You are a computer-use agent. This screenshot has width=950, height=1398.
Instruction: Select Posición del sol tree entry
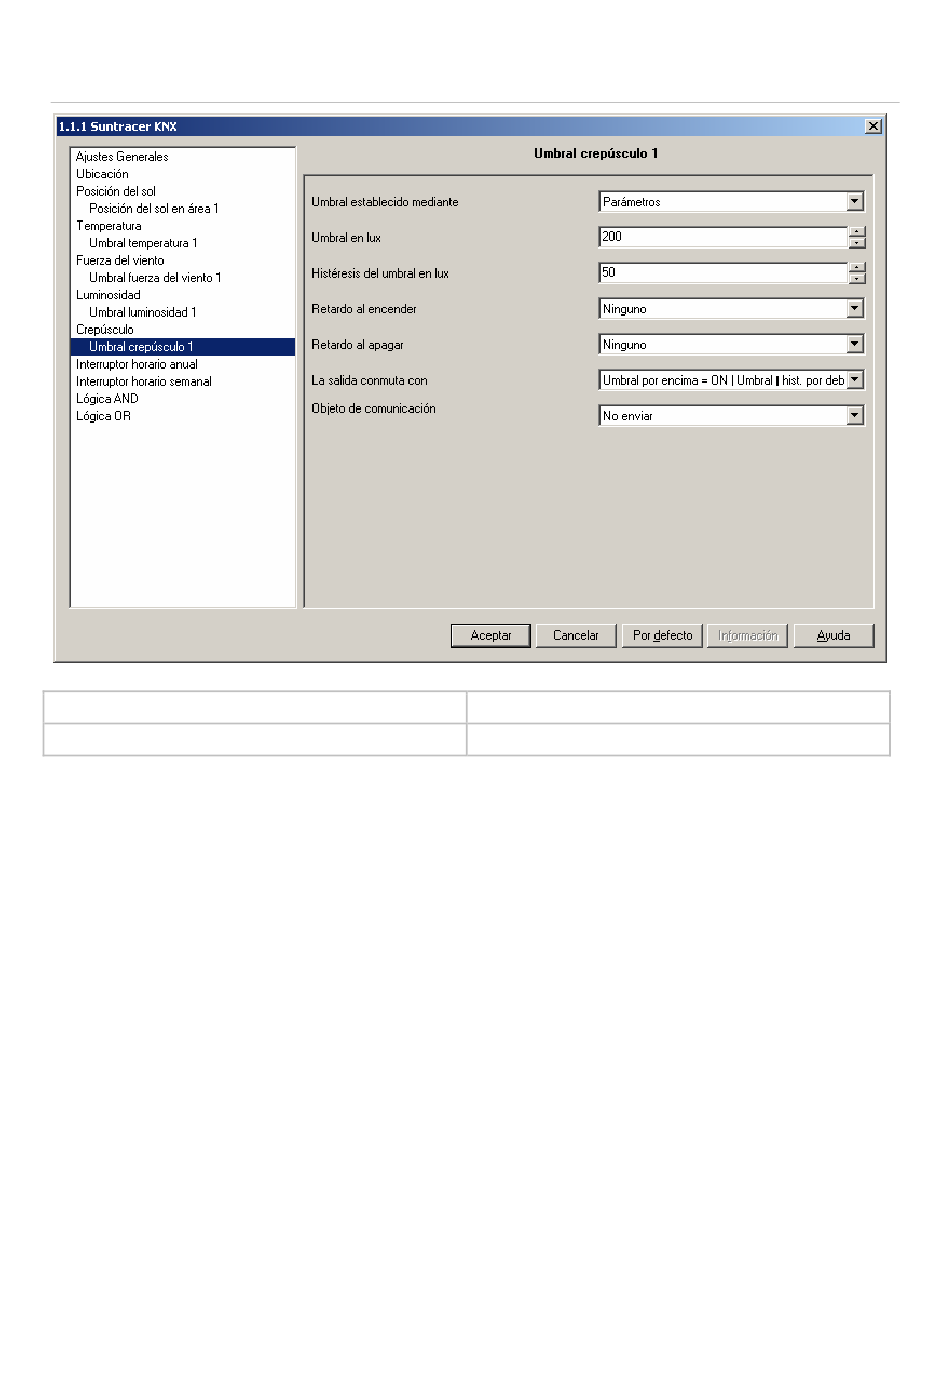coord(116,191)
